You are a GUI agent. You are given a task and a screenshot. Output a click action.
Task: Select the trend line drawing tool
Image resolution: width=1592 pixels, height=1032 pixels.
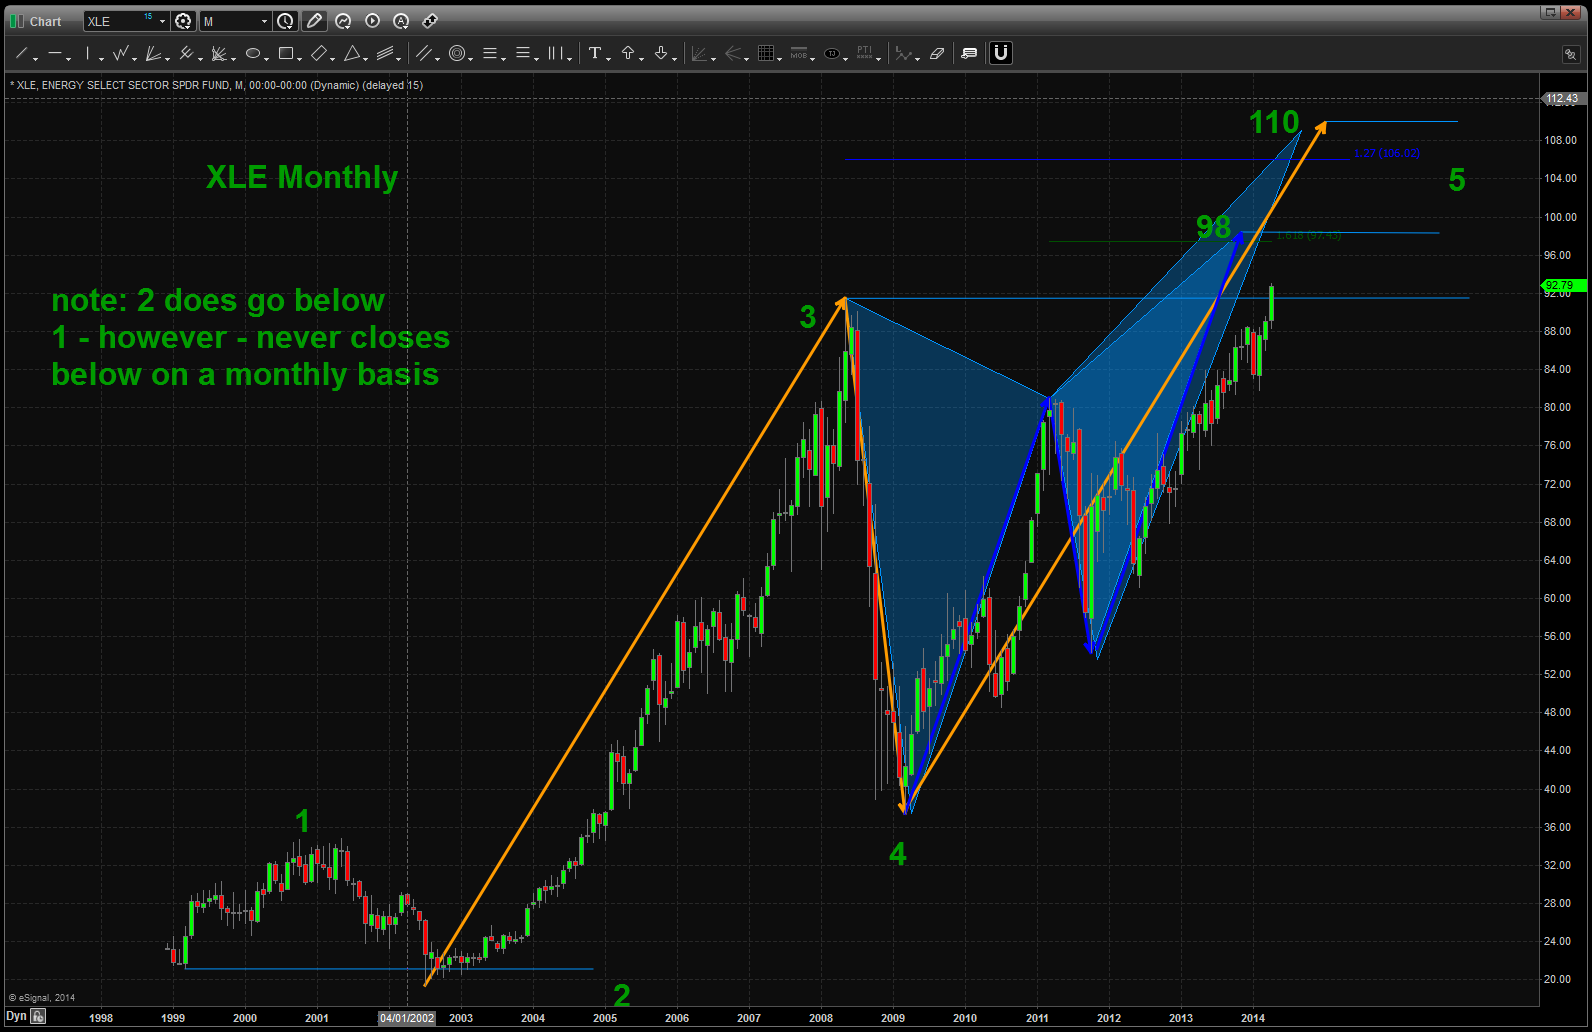click(x=21, y=53)
